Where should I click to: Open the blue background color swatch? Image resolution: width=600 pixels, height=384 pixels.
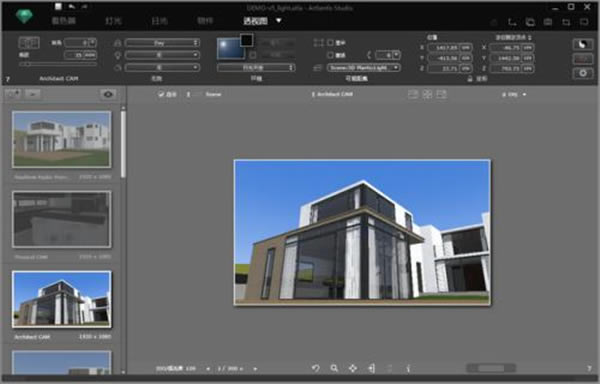[231, 49]
